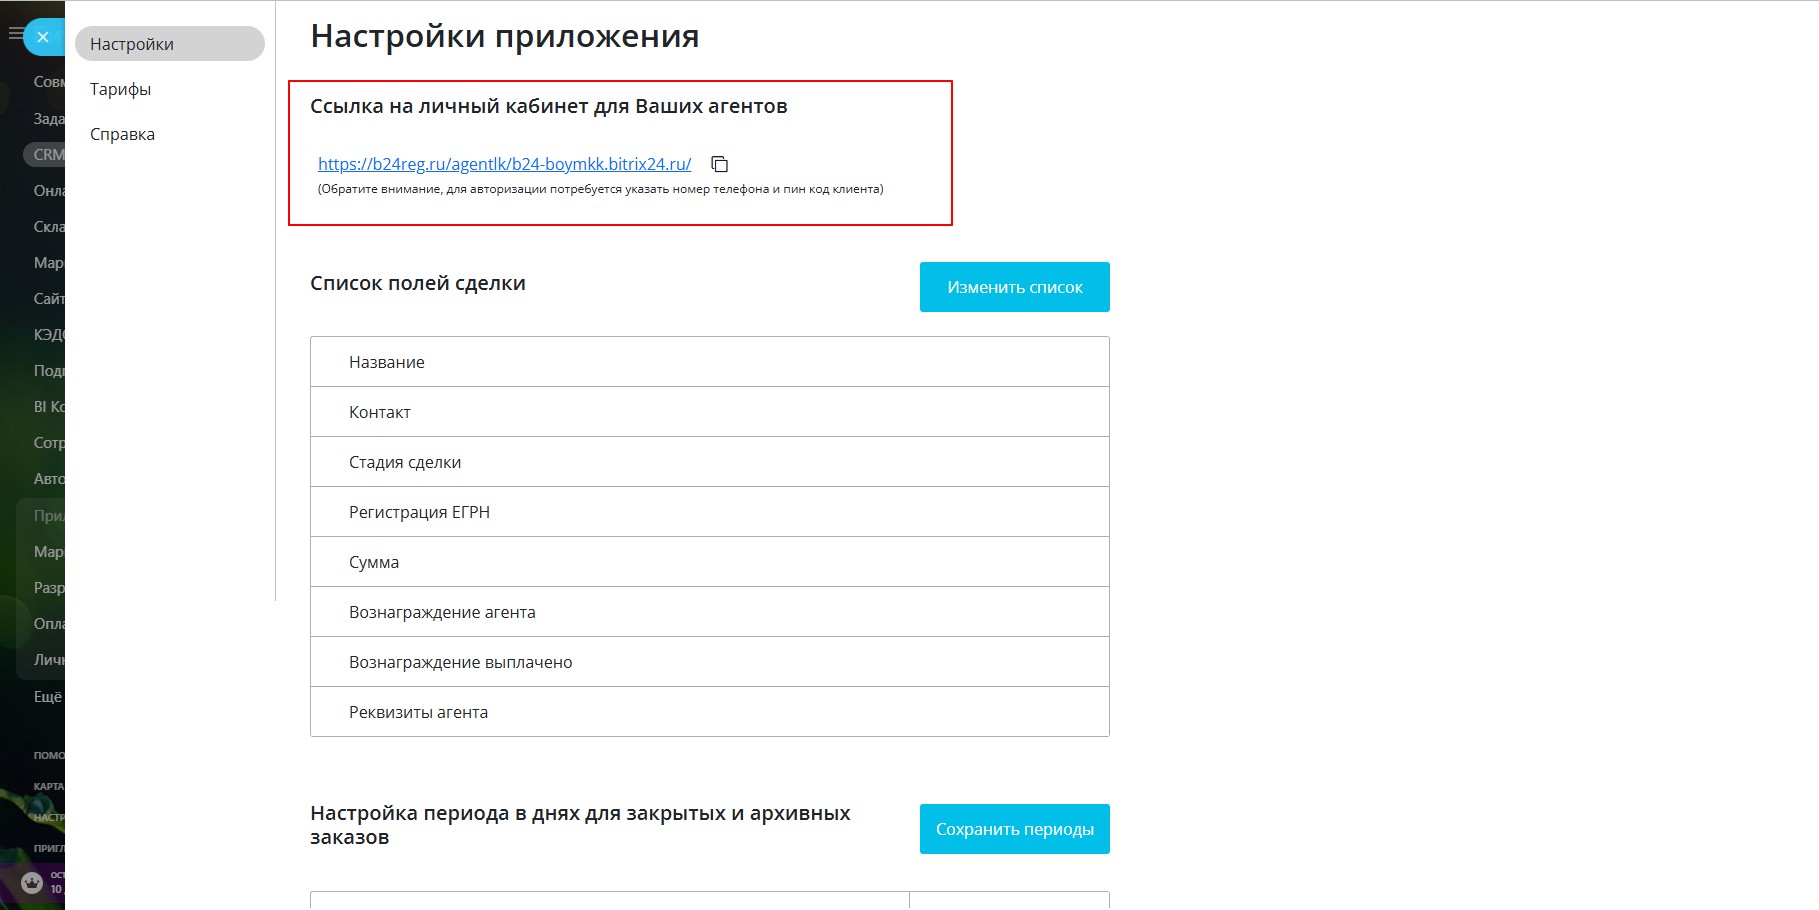Click the Изменить список button

pyautogui.click(x=1015, y=287)
